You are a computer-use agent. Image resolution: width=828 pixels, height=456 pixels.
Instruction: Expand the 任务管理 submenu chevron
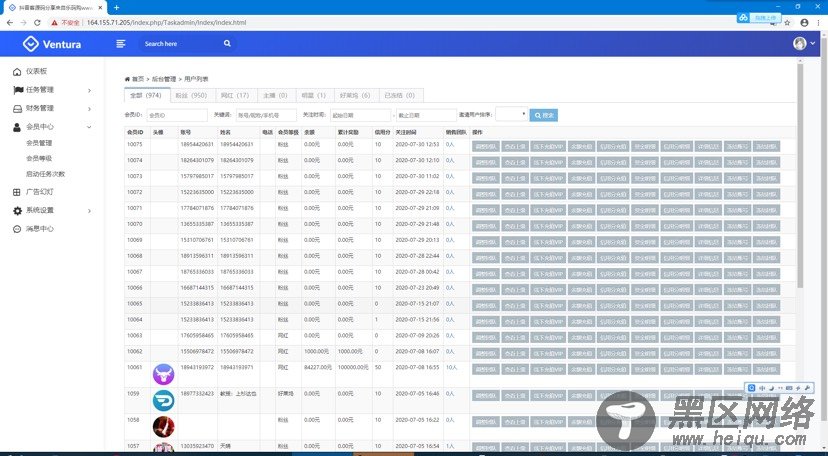coord(89,91)
